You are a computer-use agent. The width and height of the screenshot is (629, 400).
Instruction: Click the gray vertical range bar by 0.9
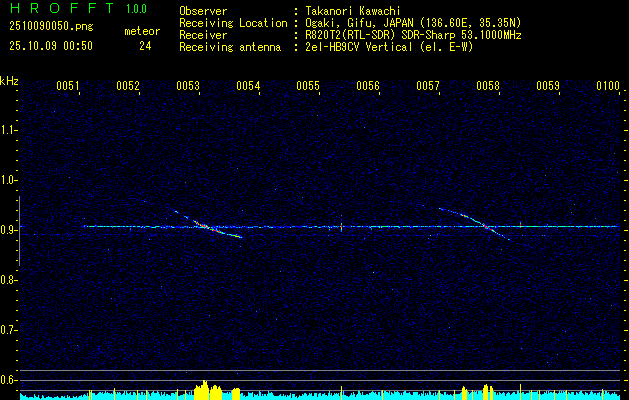click(x=19, y=231)
